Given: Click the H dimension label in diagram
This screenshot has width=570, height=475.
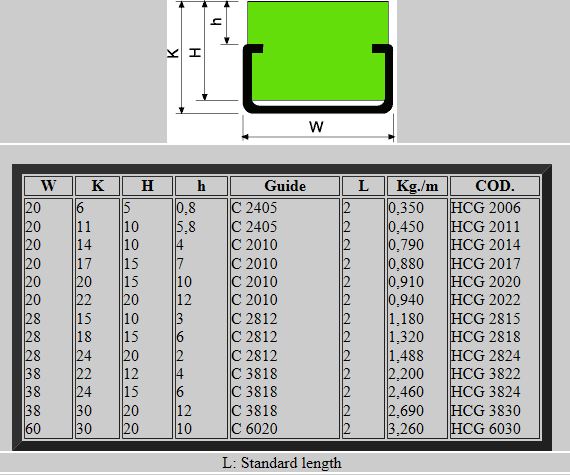Looking at the screenshot, I should point(196,53).
